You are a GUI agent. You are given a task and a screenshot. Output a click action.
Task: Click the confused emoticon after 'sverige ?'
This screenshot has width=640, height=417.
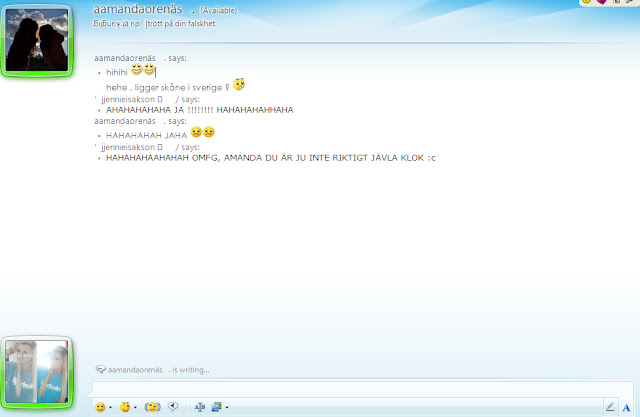coord(239,84)
